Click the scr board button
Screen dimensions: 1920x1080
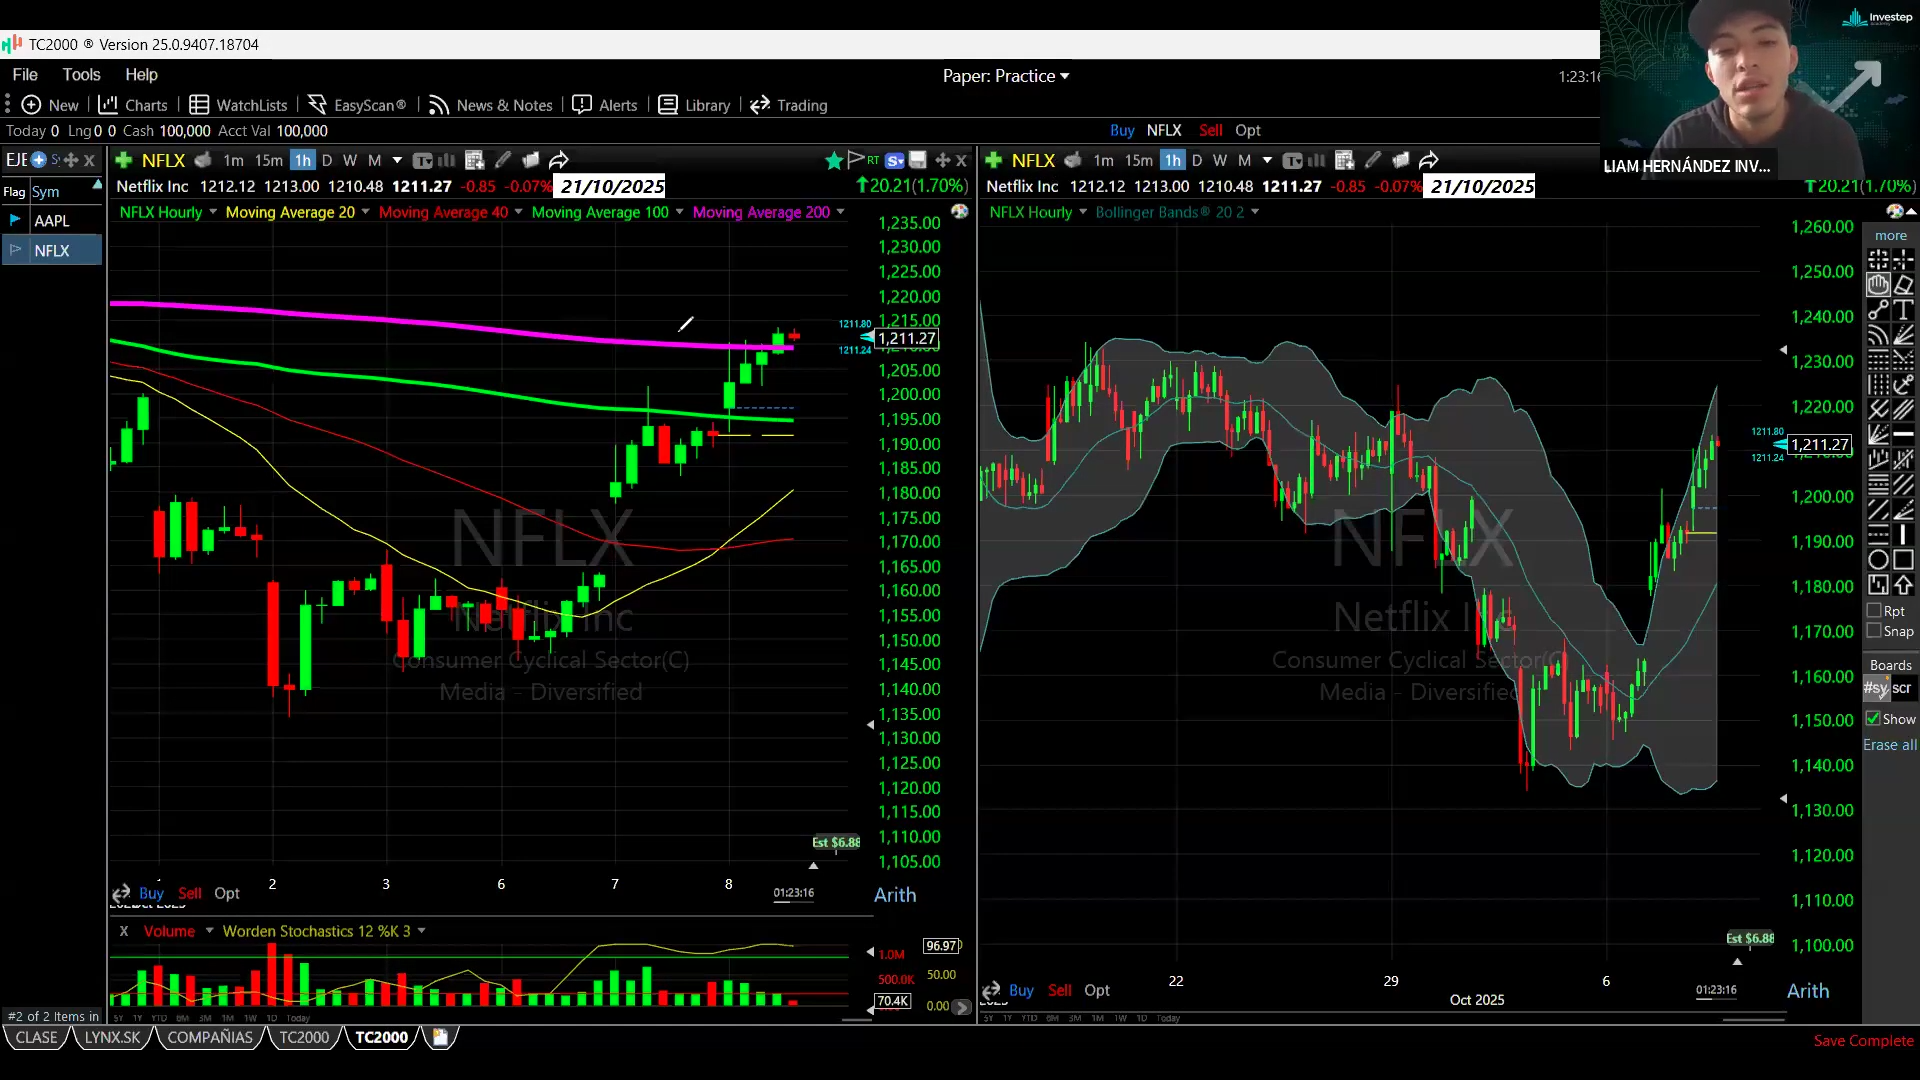(x=1902, y=688)
